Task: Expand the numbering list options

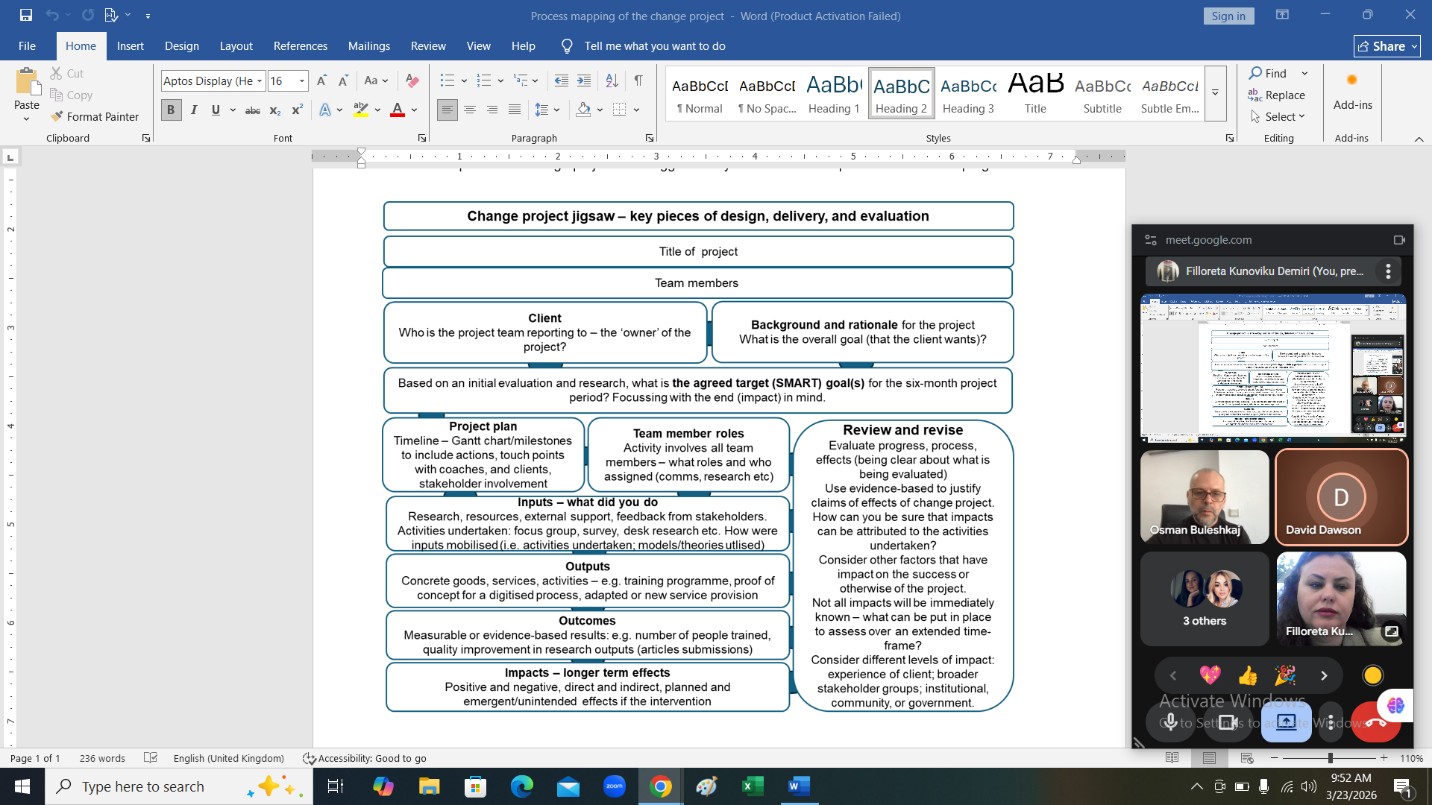Action: tap(500, 81)
